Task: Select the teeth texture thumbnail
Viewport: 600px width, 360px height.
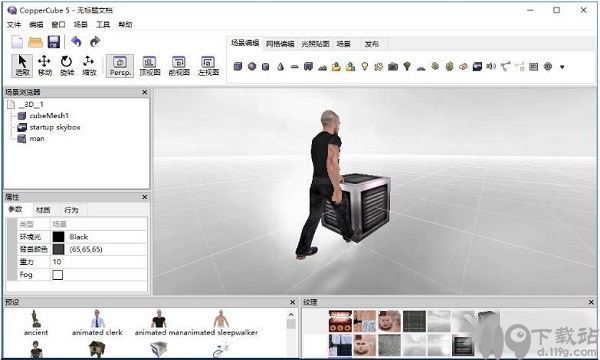Action: 340,321
